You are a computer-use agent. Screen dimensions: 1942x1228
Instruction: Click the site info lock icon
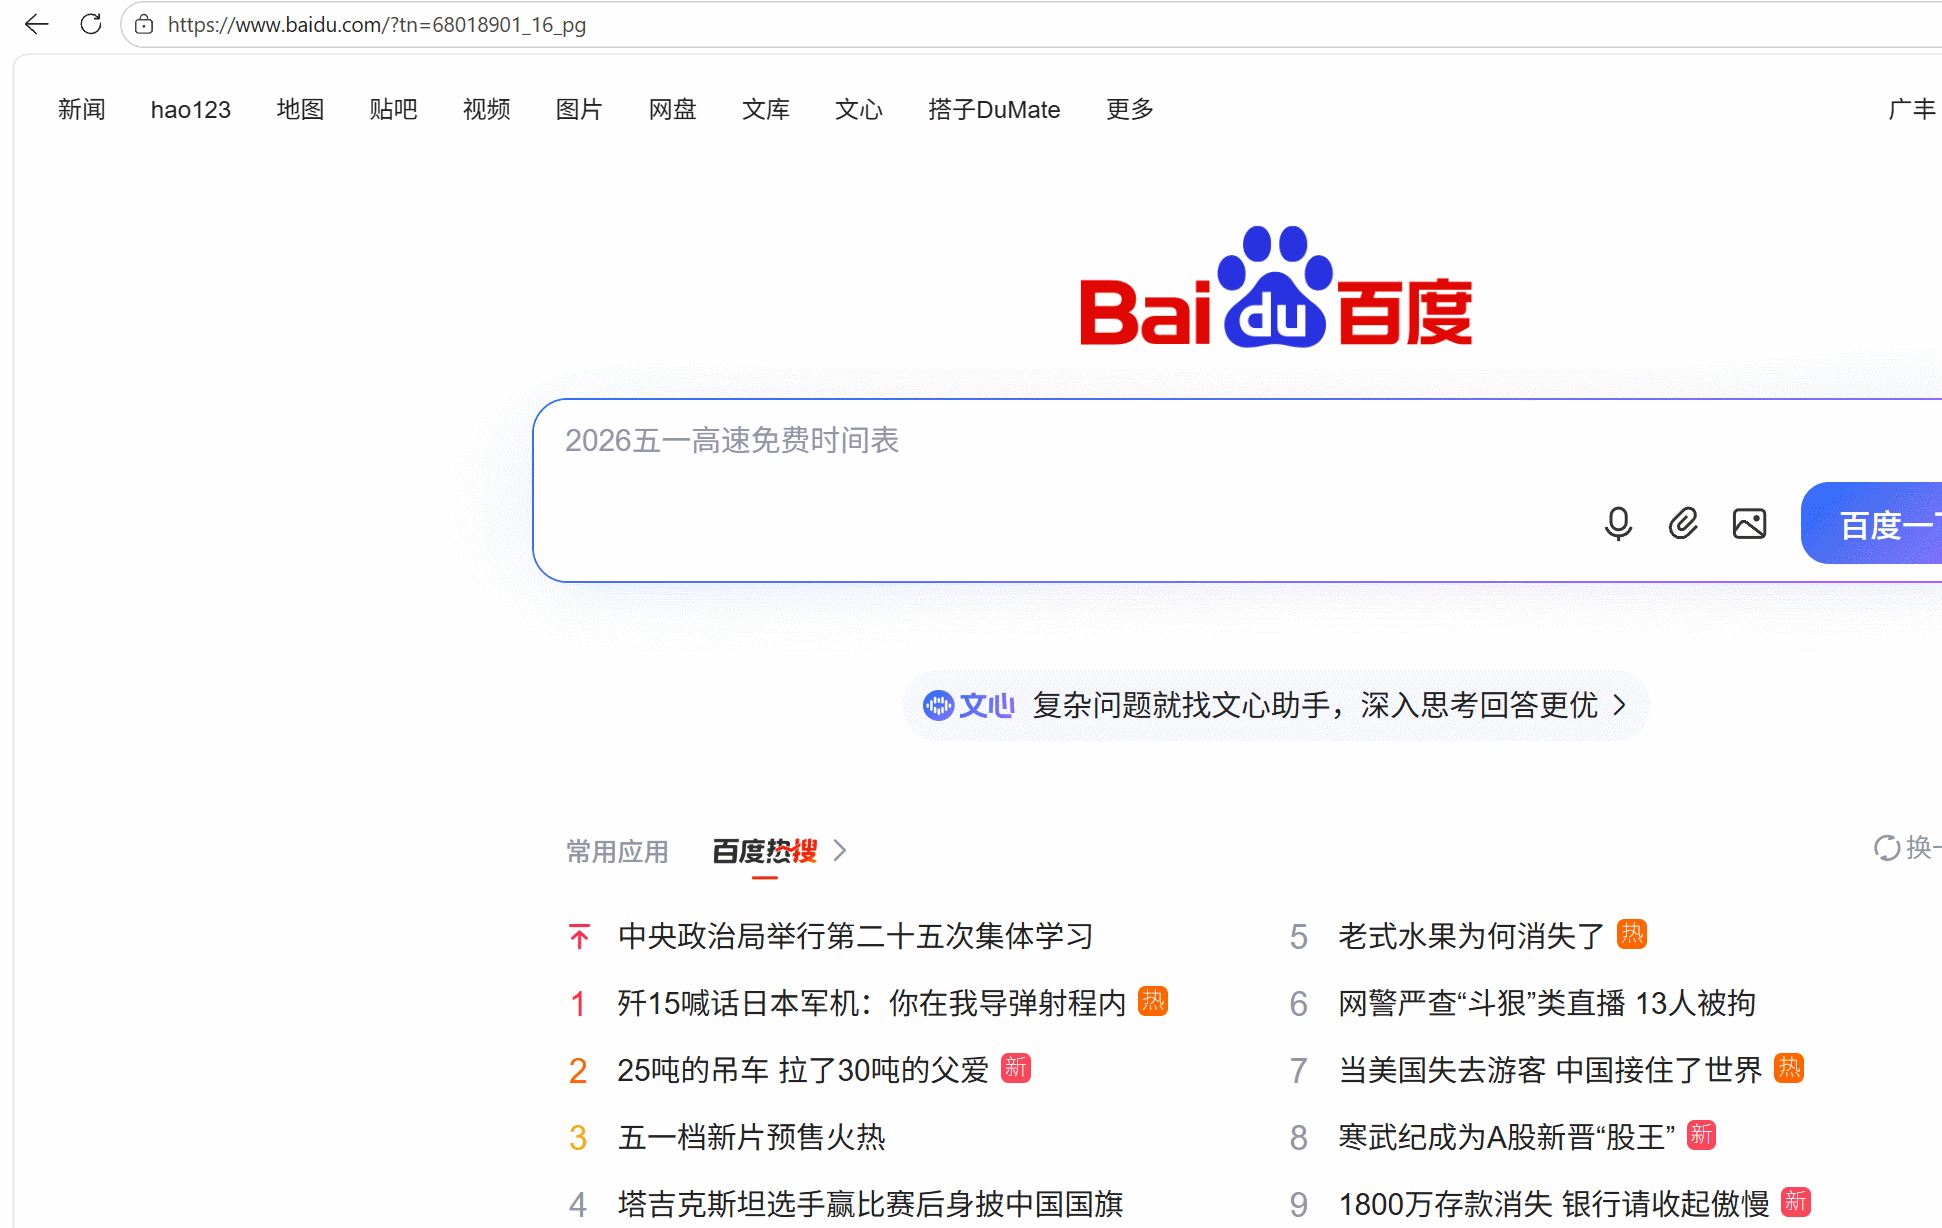click(144, 24)
